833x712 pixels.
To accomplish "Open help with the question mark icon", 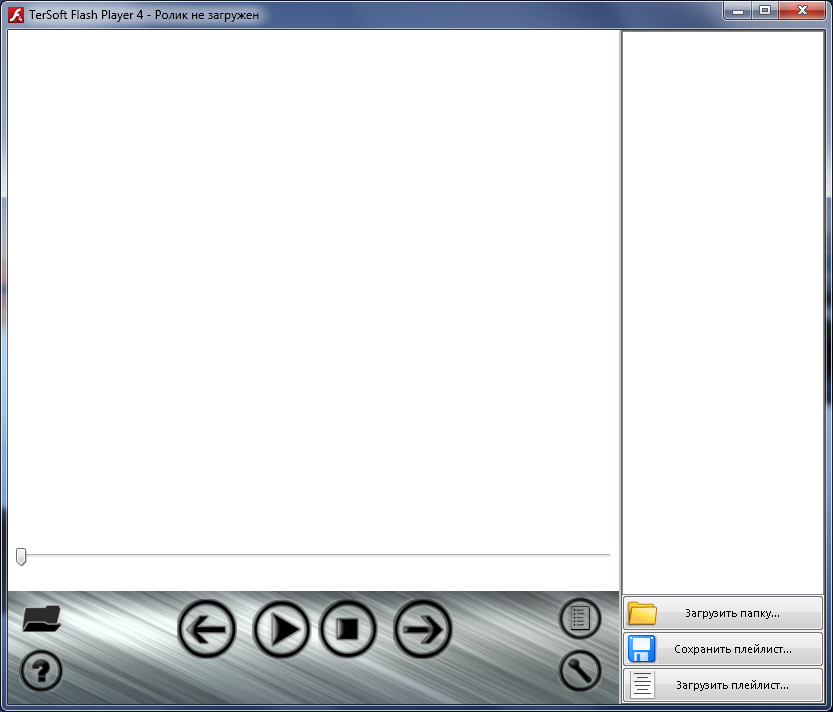I will 41,670.
